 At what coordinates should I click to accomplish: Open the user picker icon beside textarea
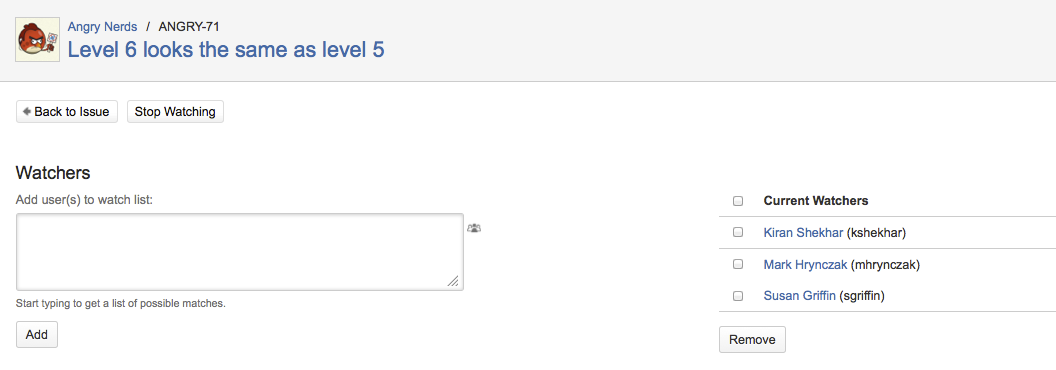point(474,228)
